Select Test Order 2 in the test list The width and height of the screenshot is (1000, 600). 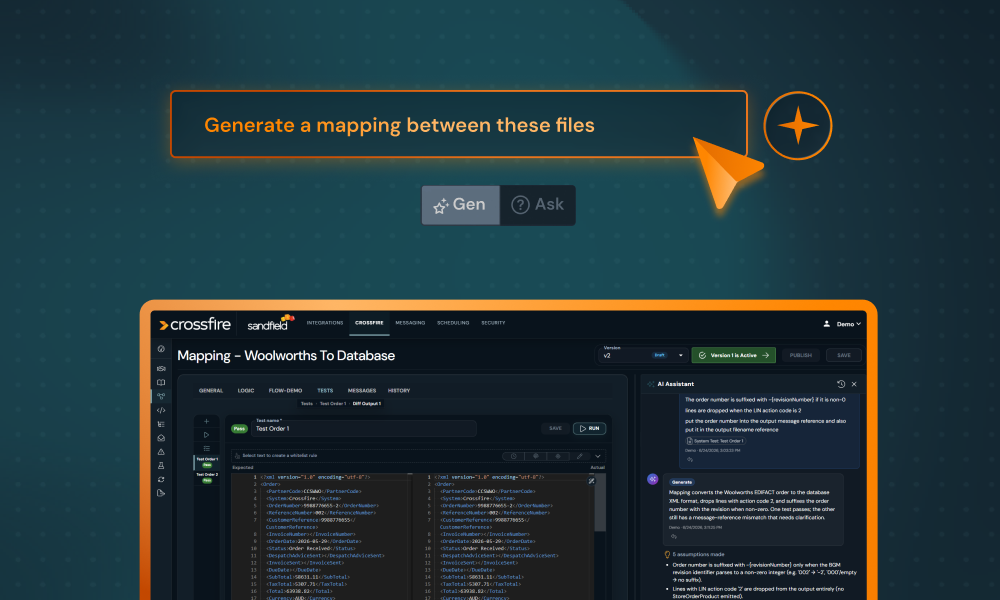pyautogui.click(x=207, y=478)
